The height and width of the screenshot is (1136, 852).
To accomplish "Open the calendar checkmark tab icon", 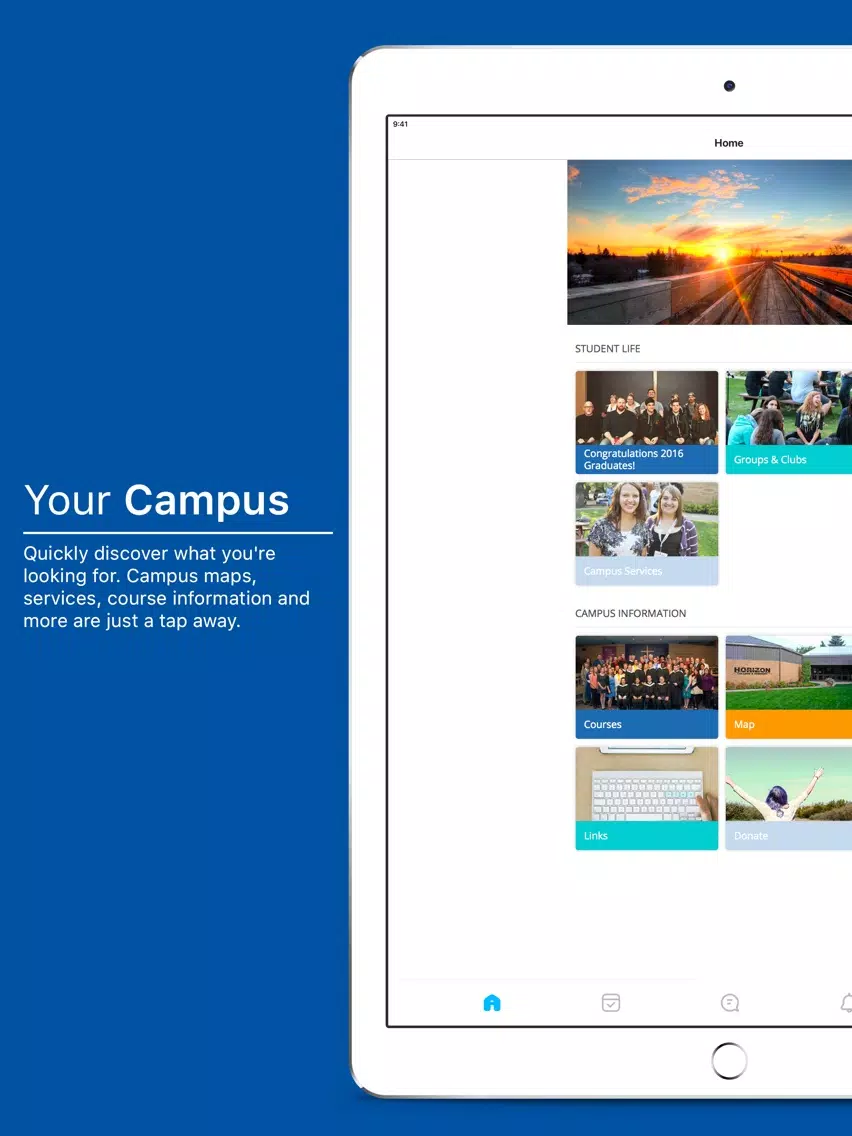I will [611, 1003].
